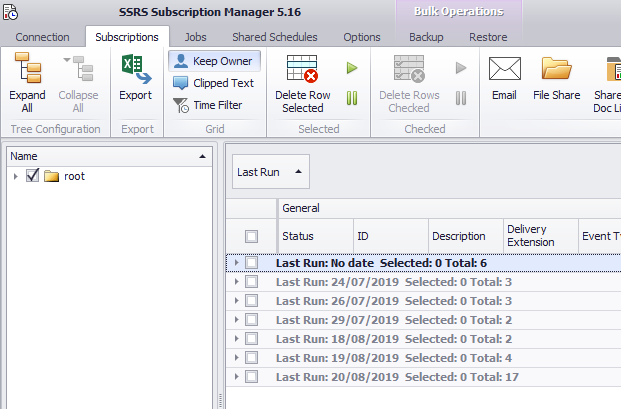Click the General band header
This screenshot has height=409, width=621.
[x=450, y=208]
